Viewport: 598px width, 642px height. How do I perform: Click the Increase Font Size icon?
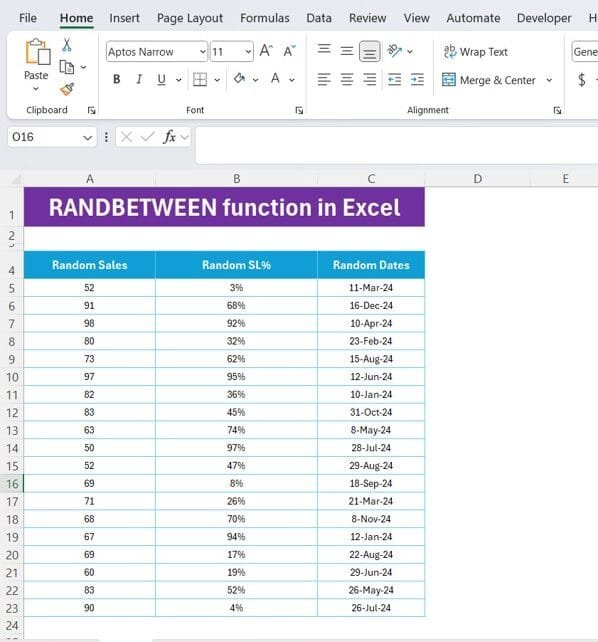pyautogui.click(x=266, y=51)
